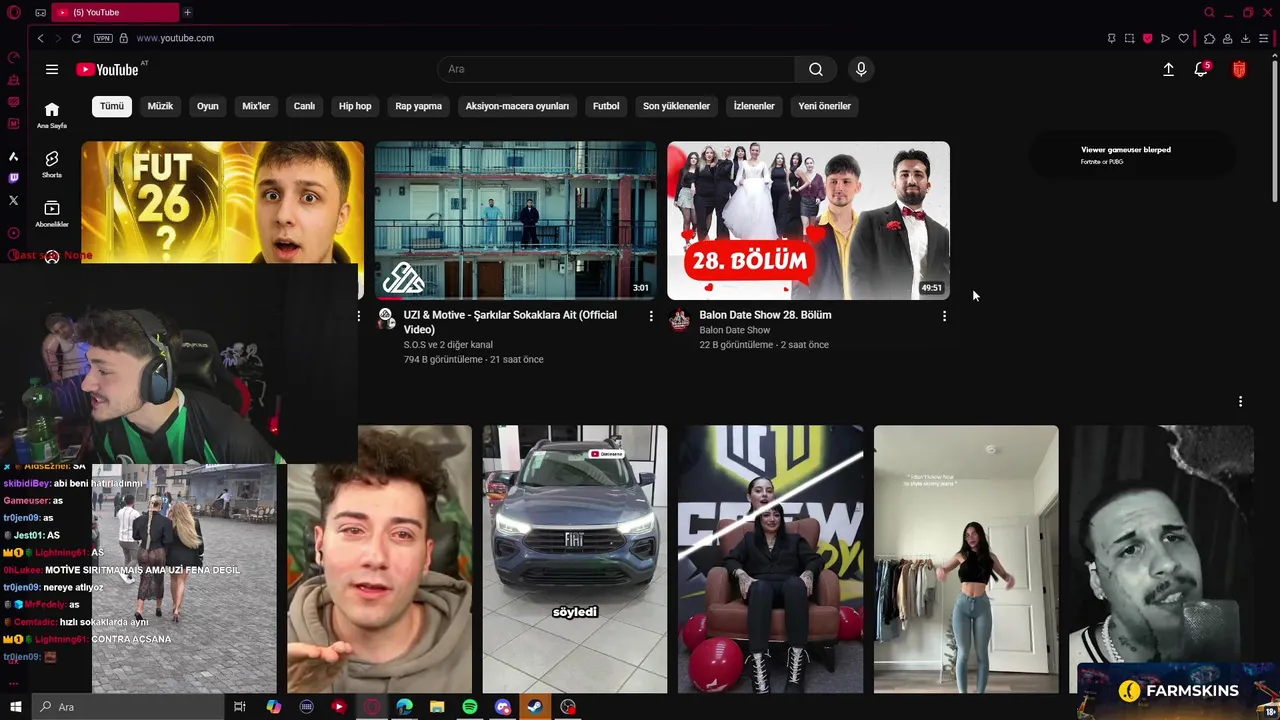Open Shorts from the sidebar
This screenshot has height=720, width=1280.
[52, 164]
